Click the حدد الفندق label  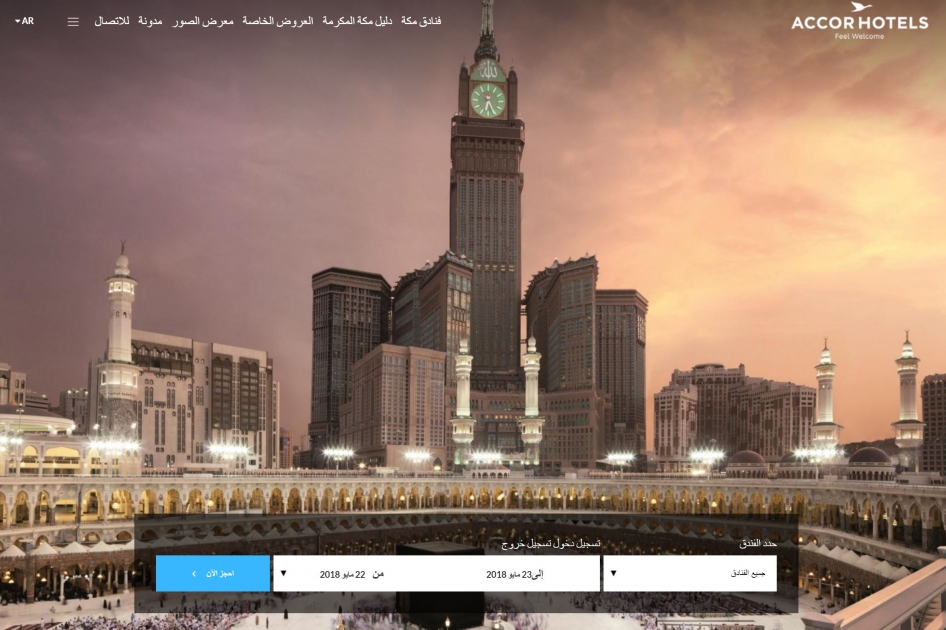(757, 543)
